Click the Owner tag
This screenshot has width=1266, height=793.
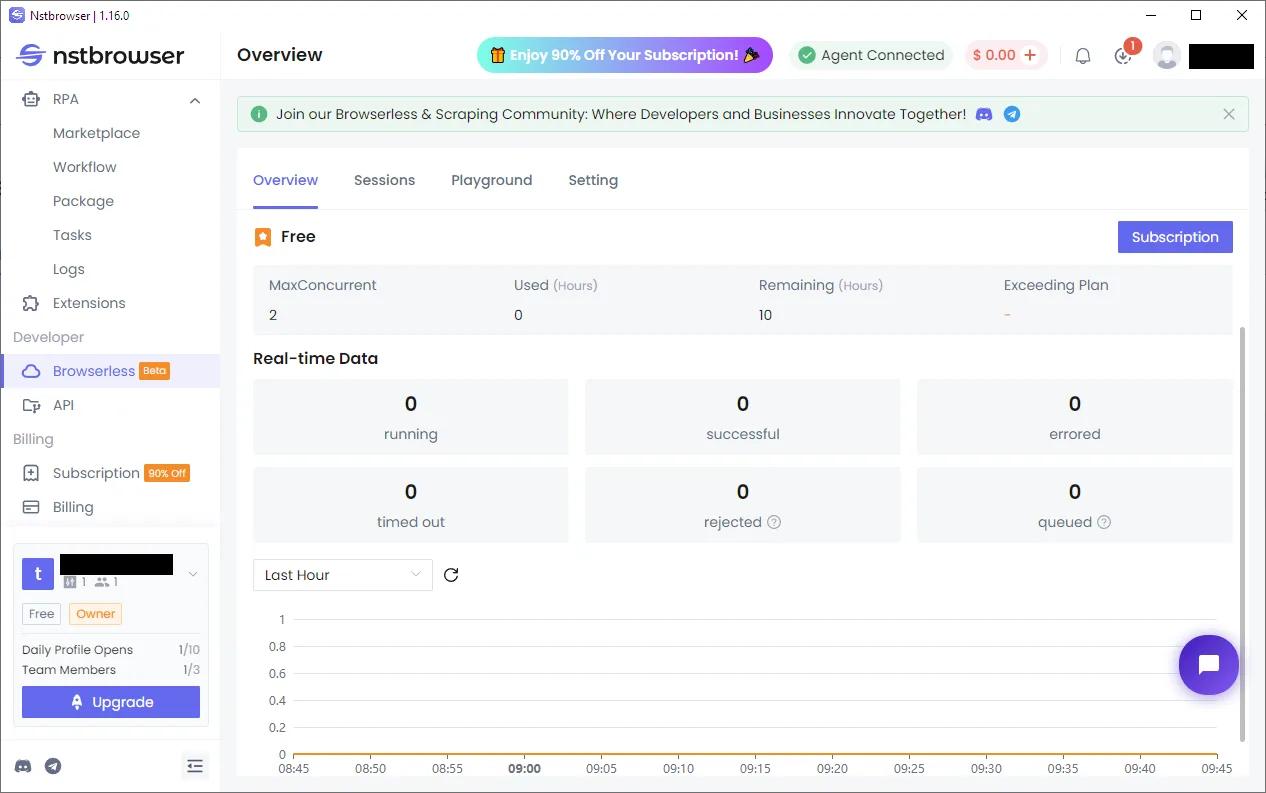(96, 614)
